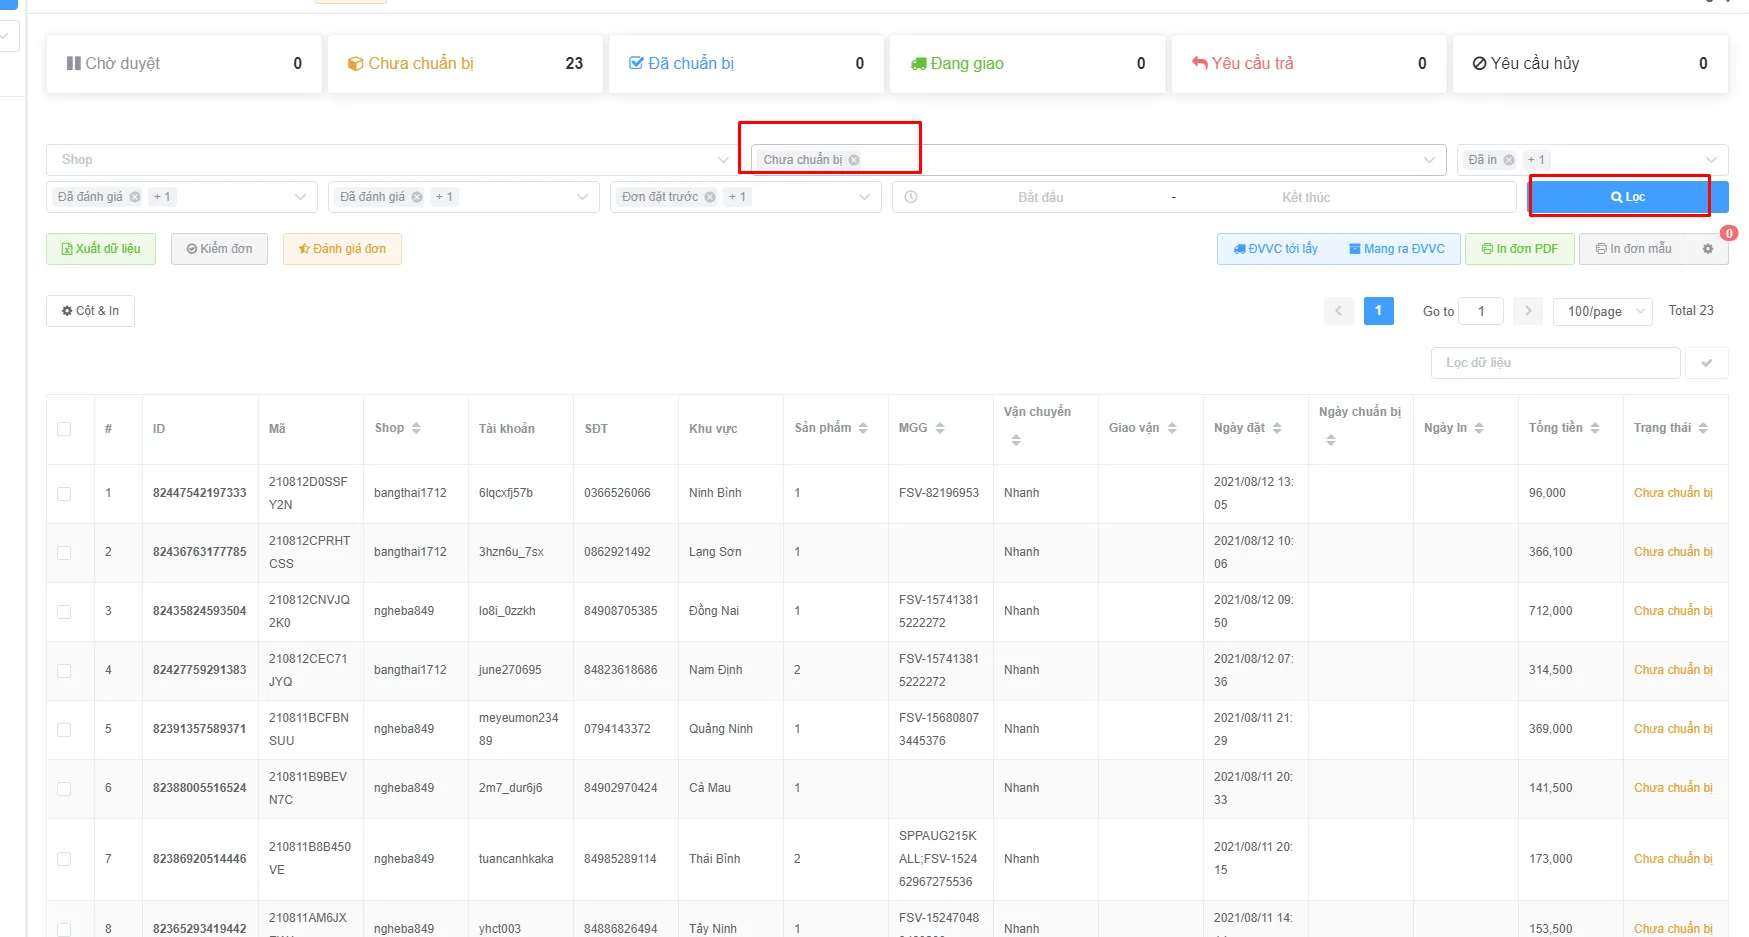1749x937 pixels.
Task: Remove the 'Đã in' filter tag
Action: [x=1509, y=160]
